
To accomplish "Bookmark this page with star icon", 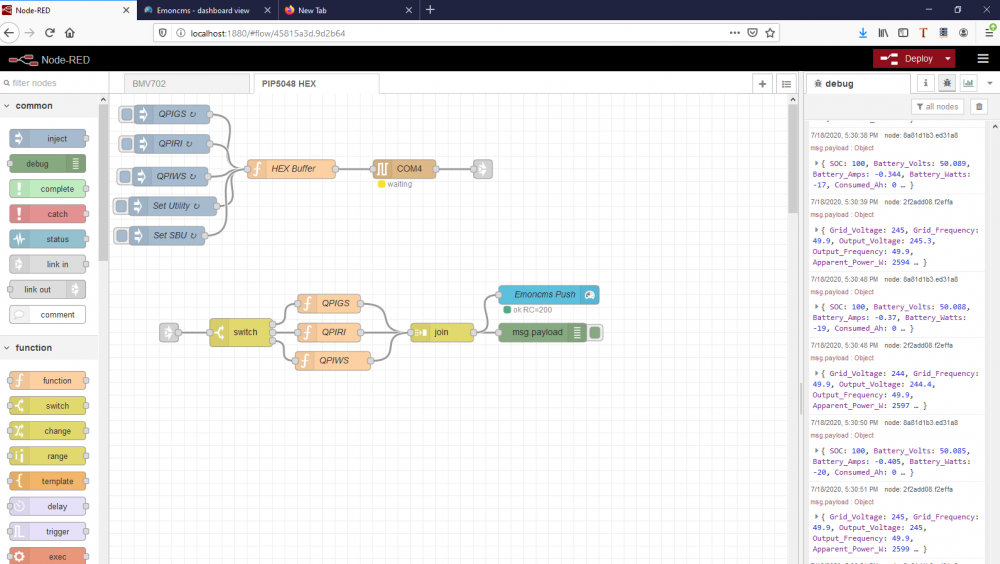I will click(x=770, y=33).
